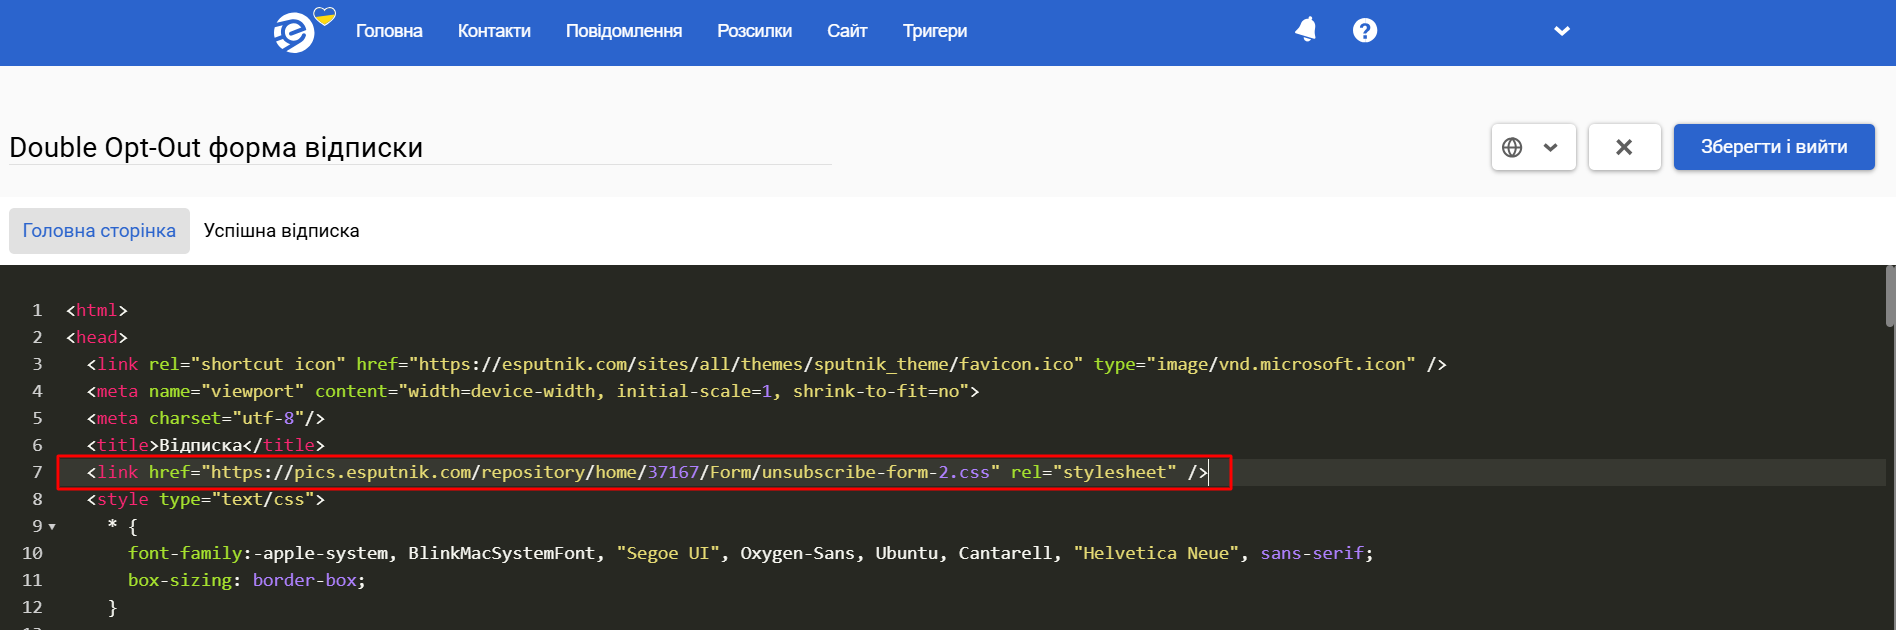The height and width of the screenshot is (630, 1896).
Task: Click the font-family declaration line
Action: [751, 553]
